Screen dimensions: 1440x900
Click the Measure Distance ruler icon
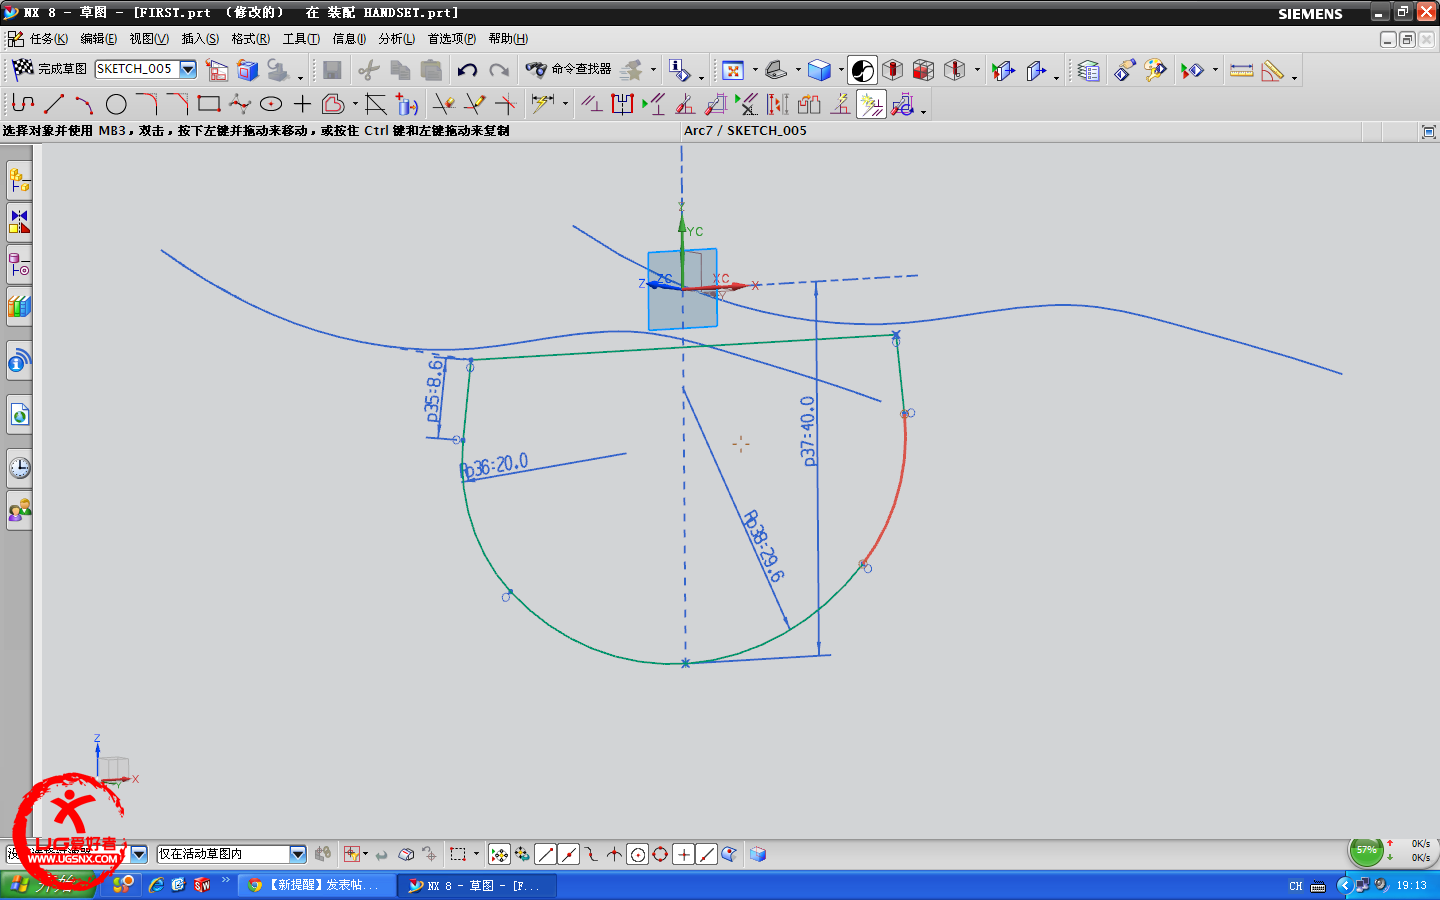point(1241,70)
